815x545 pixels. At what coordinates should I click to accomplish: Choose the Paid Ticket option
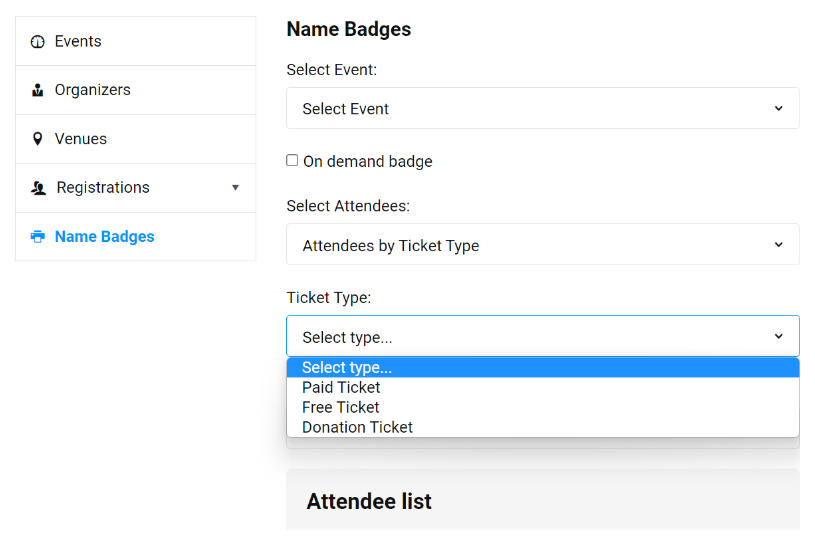543,387
